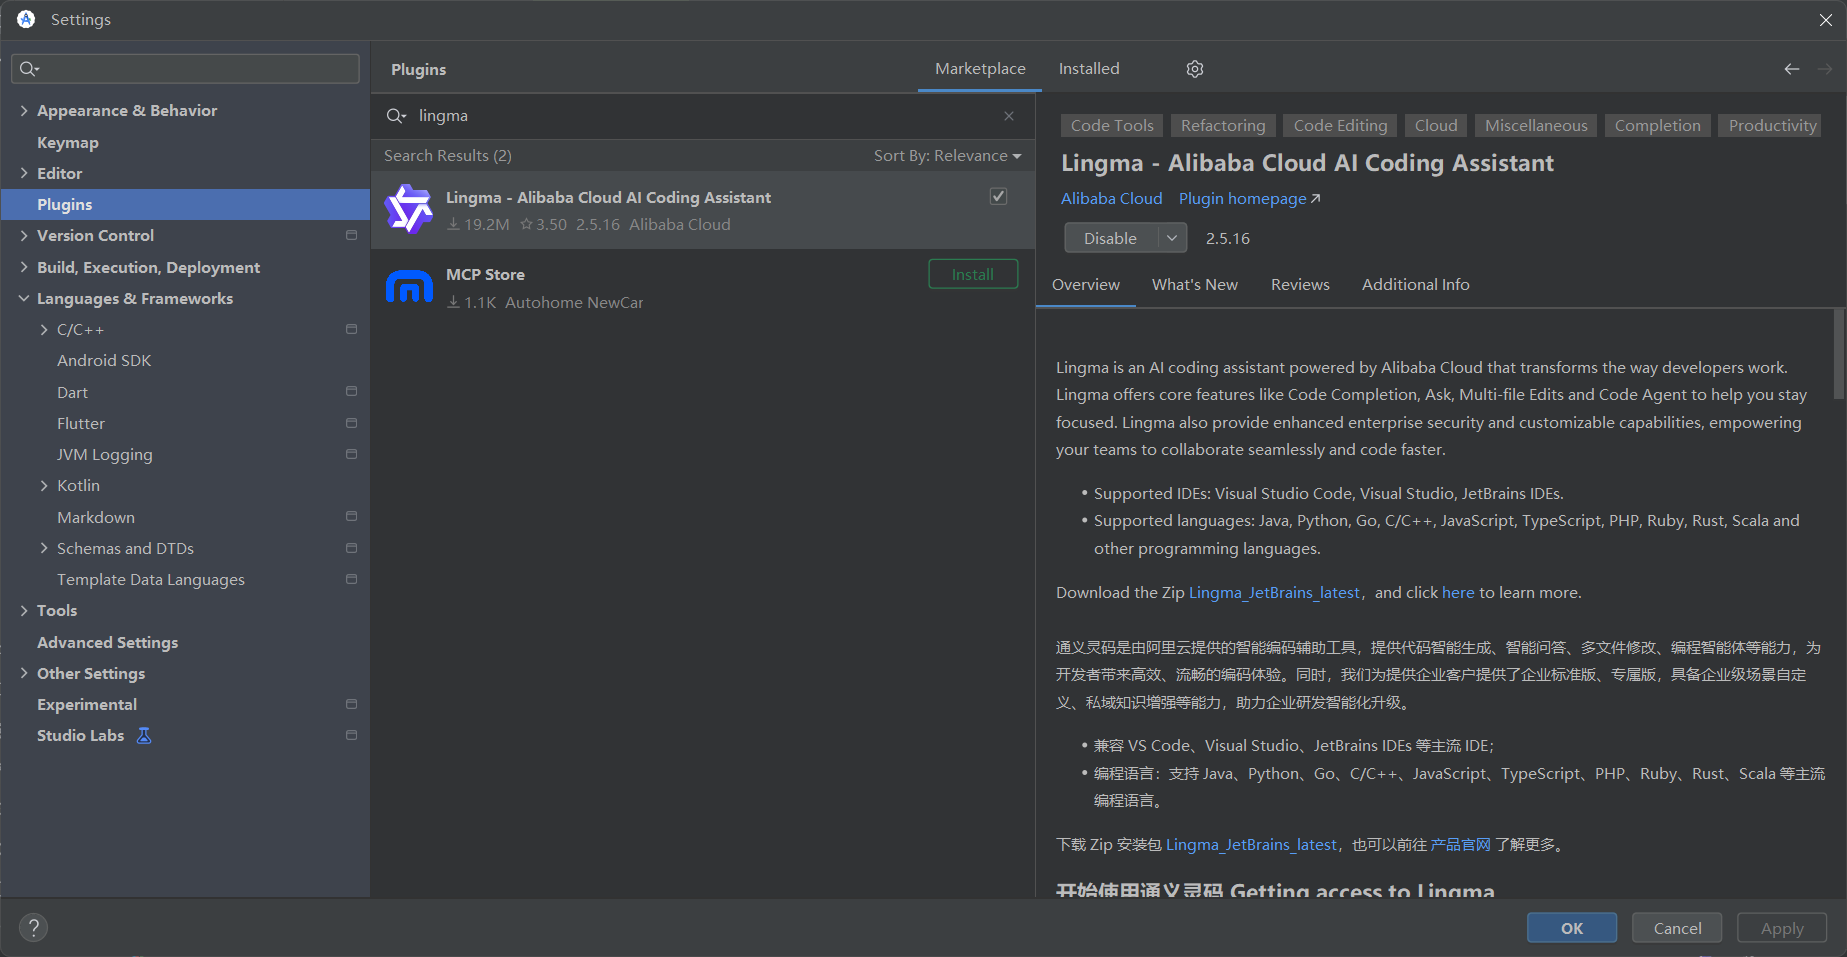Expand the Kotlin settings node
This screenshot has width=1847, height=957.
pos(44,486)
